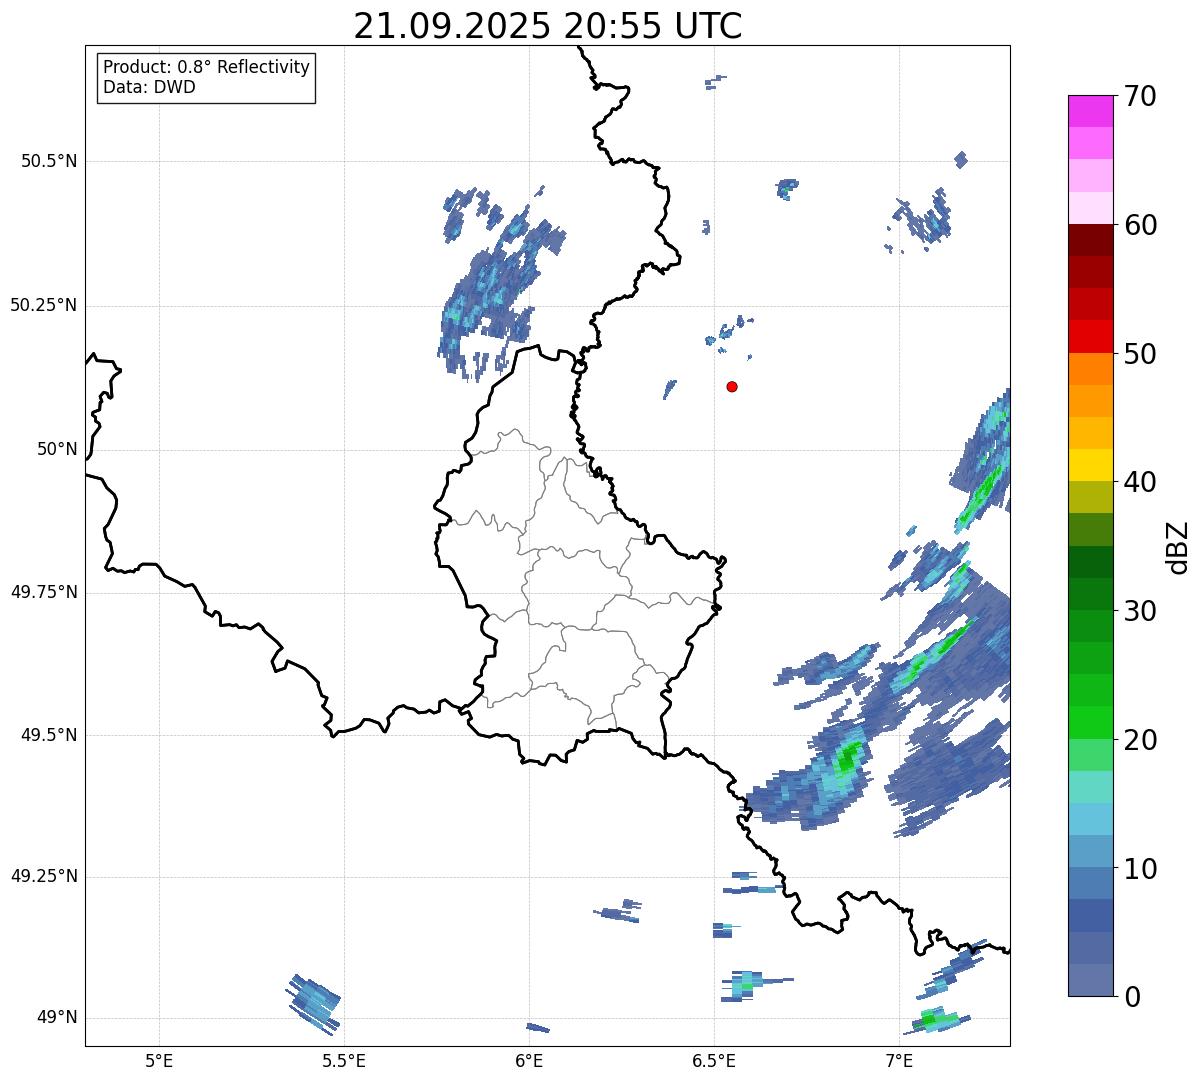1202x1081 pixels.
Task: Click the '49°N' latitude label
Action: 57,1017
